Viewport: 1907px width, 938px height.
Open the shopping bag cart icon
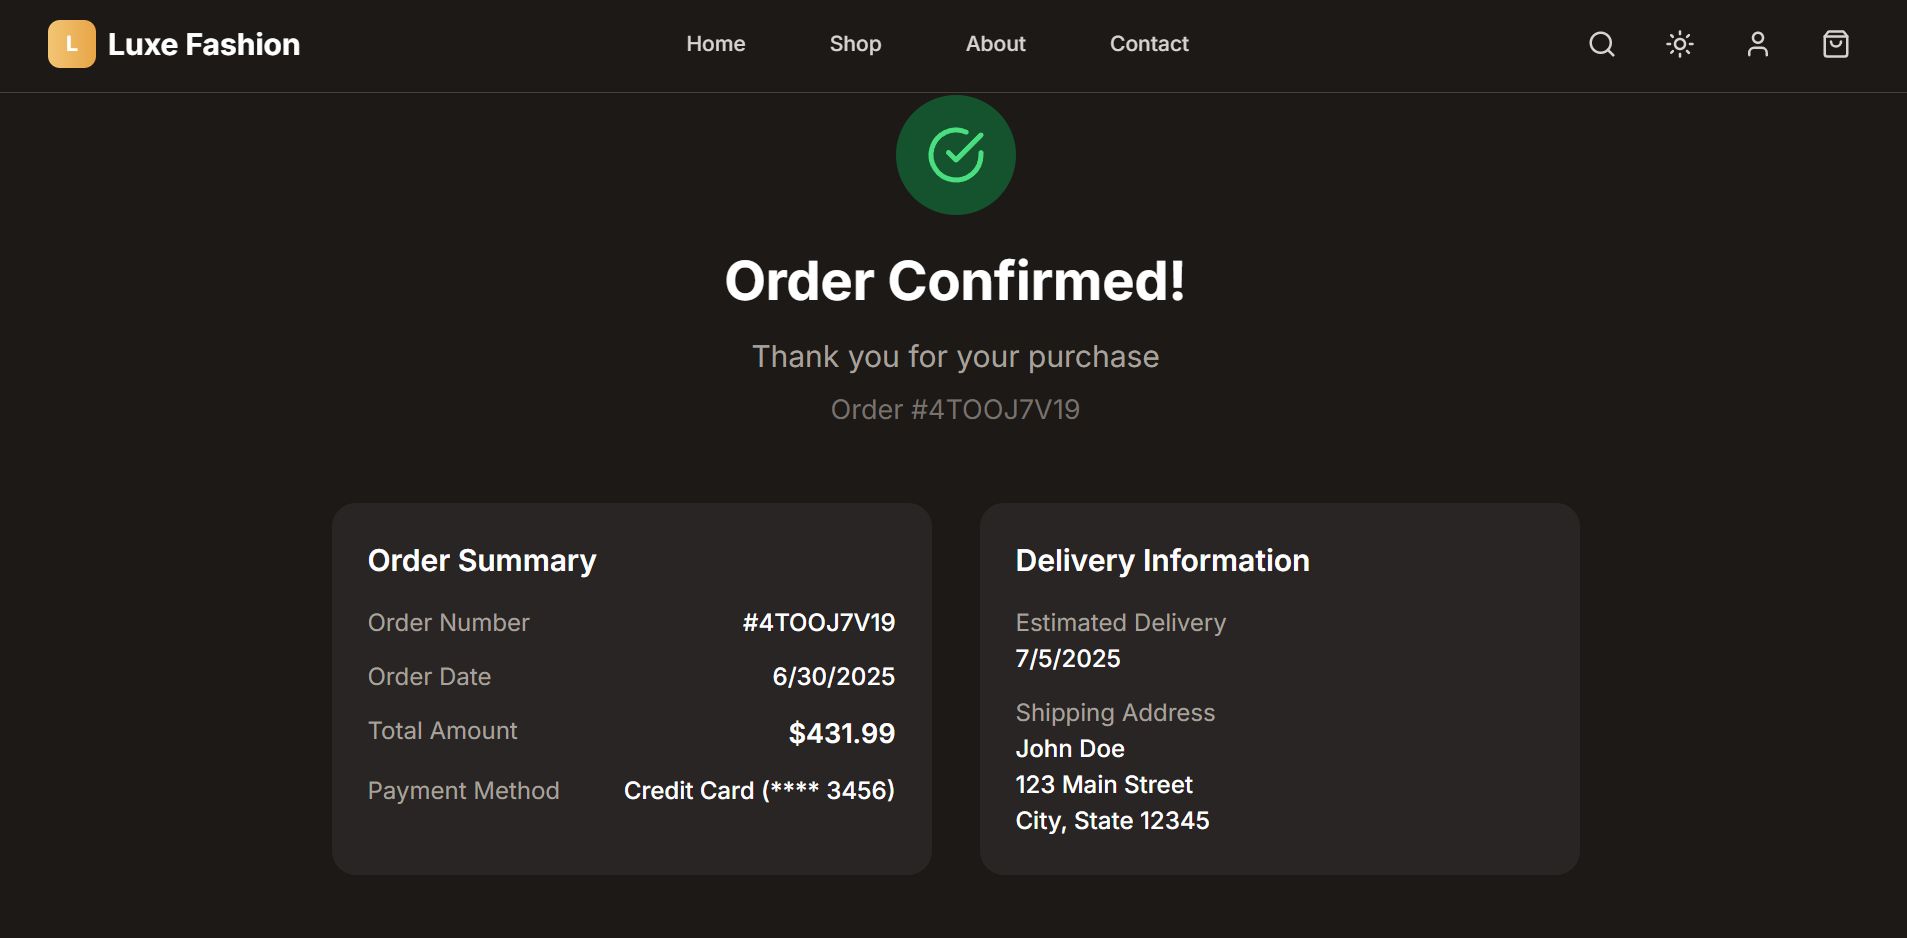pos(1836,44)
